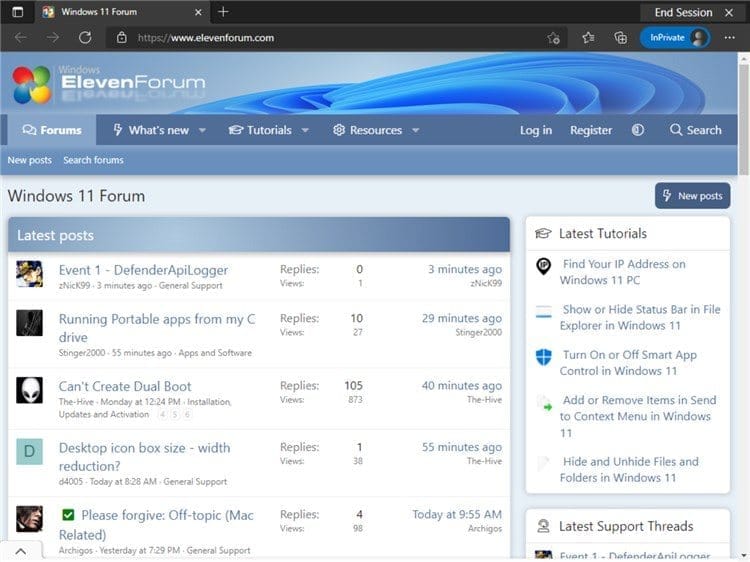Image resolution: width=750 pixels, height=562 pixels.
Task: Go to page 6 of Dual Boot thread
Action: pos(188,415)
